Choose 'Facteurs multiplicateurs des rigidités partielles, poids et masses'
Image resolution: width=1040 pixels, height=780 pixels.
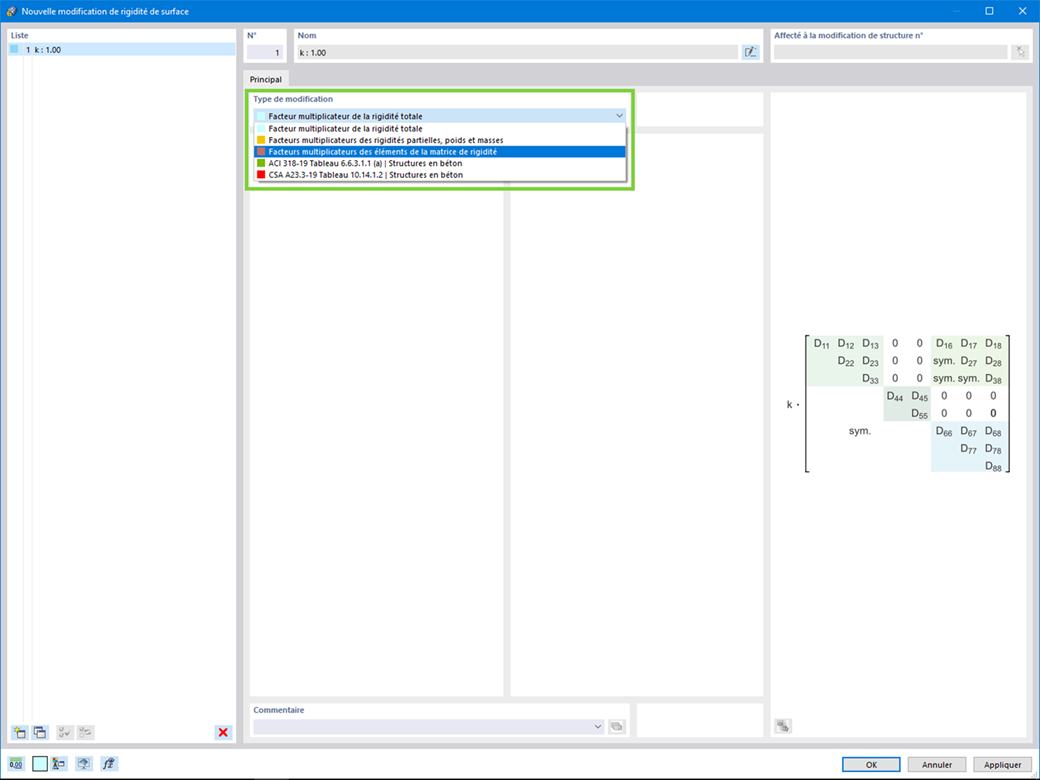[440, 140]
